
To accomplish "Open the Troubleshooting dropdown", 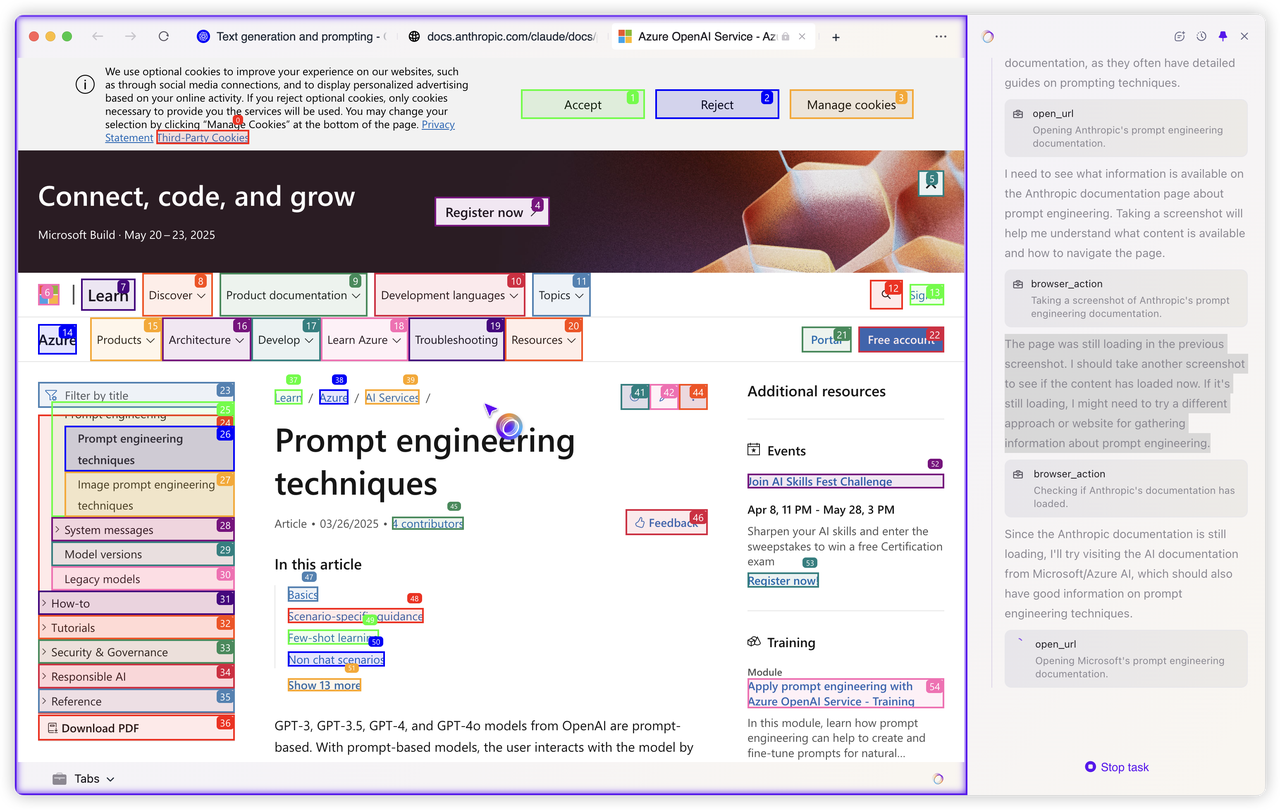I will 457,340.
